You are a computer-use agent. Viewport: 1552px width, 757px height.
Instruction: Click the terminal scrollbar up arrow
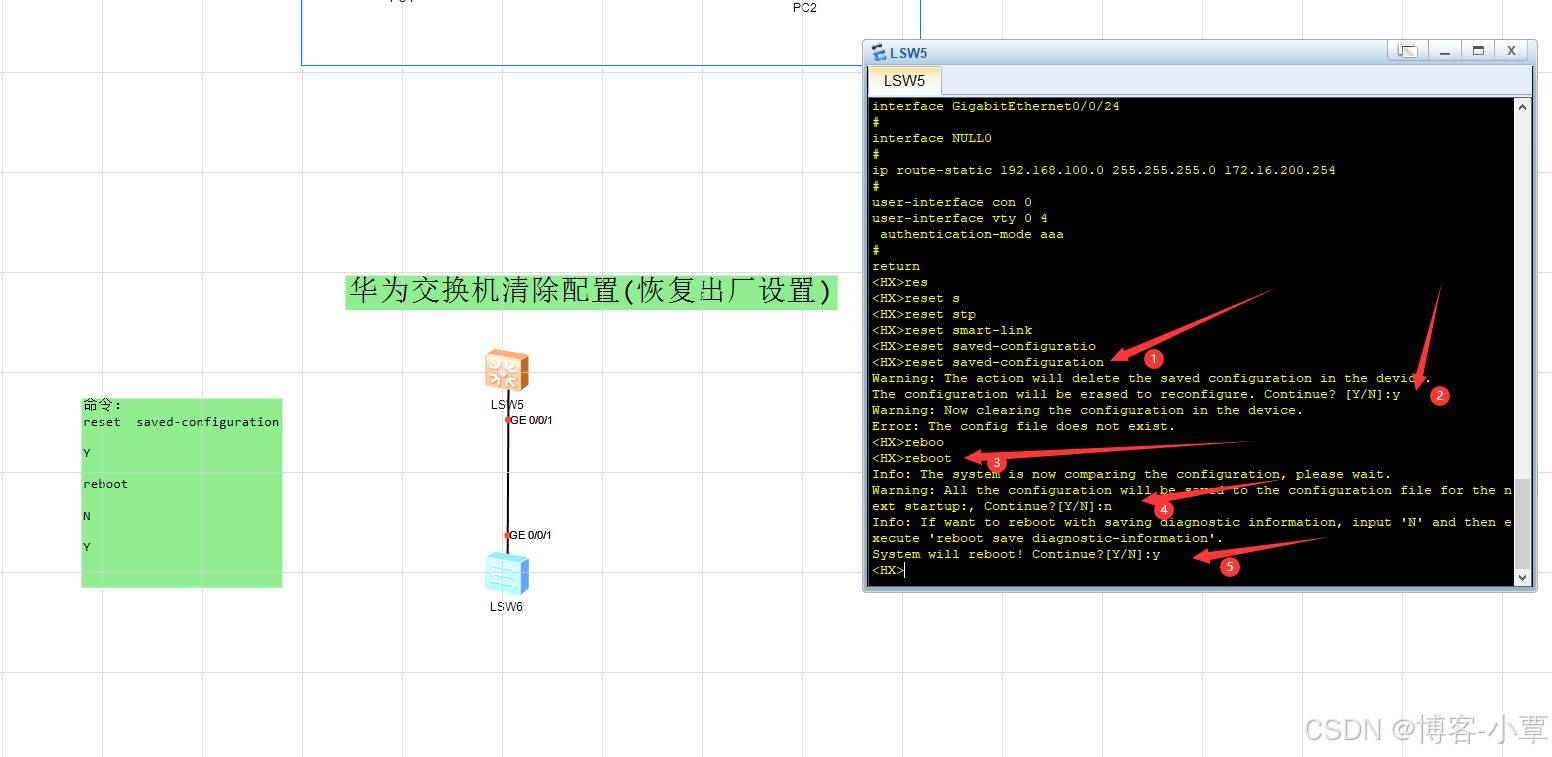(1523, 107)
